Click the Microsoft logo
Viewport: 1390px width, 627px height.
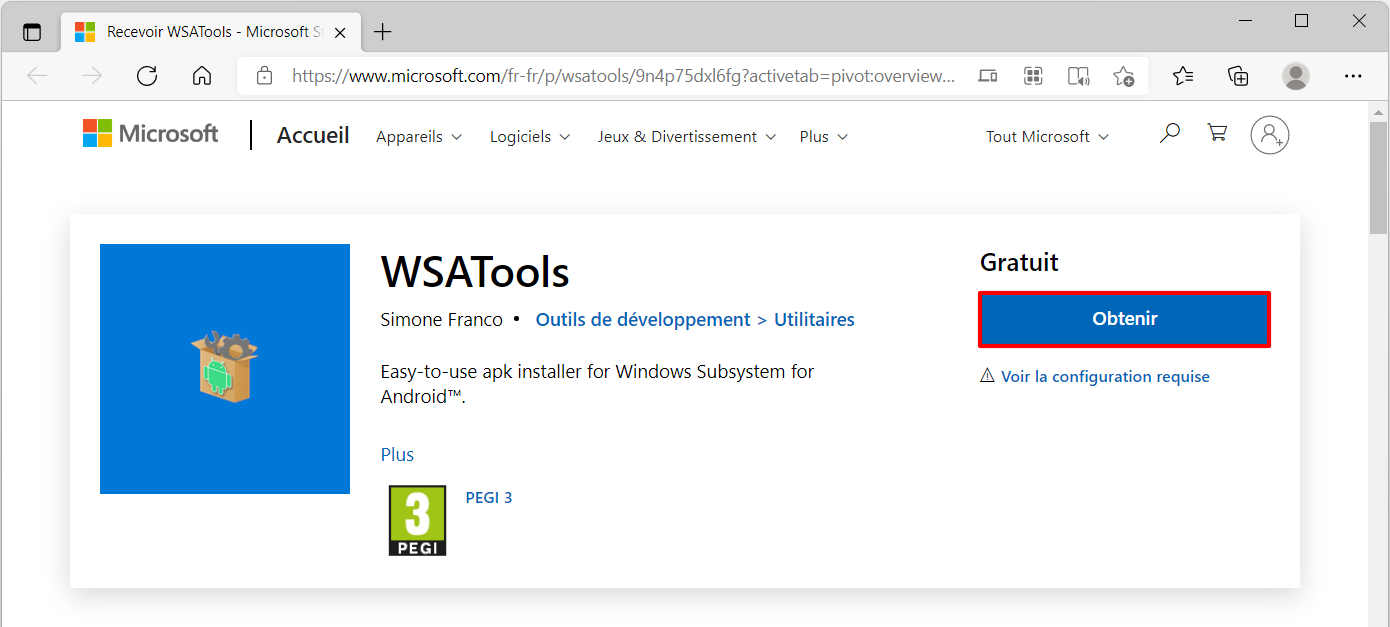151,133
